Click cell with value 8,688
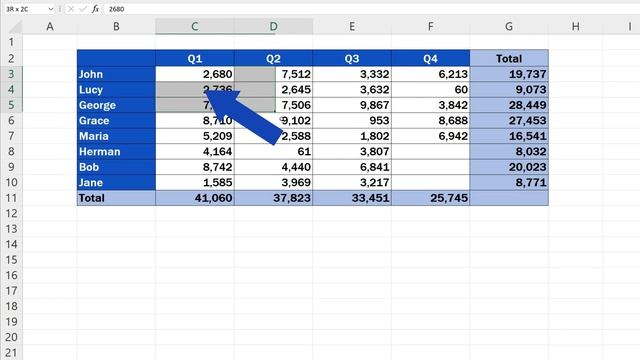Image resolution: width=640 pixels, height=360 pixels. tap(431, 120)
